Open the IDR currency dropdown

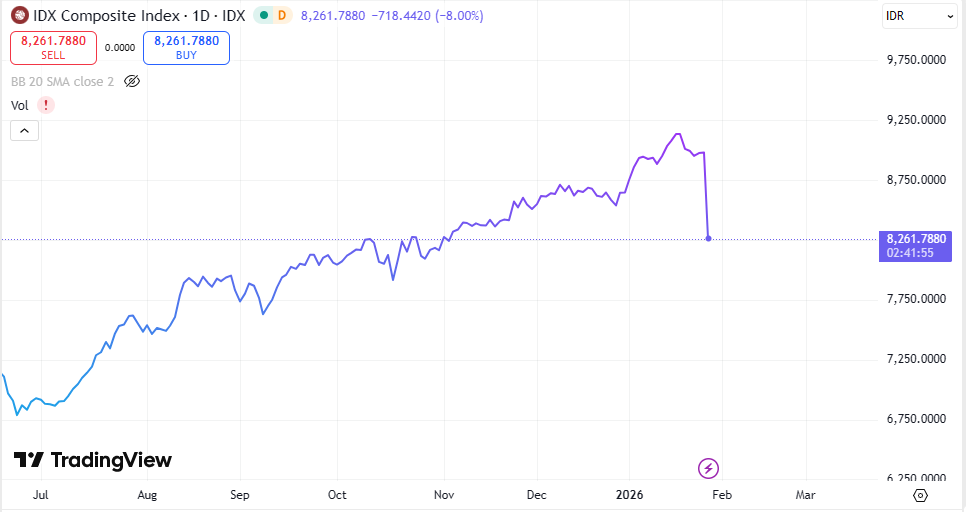[920, 15]
